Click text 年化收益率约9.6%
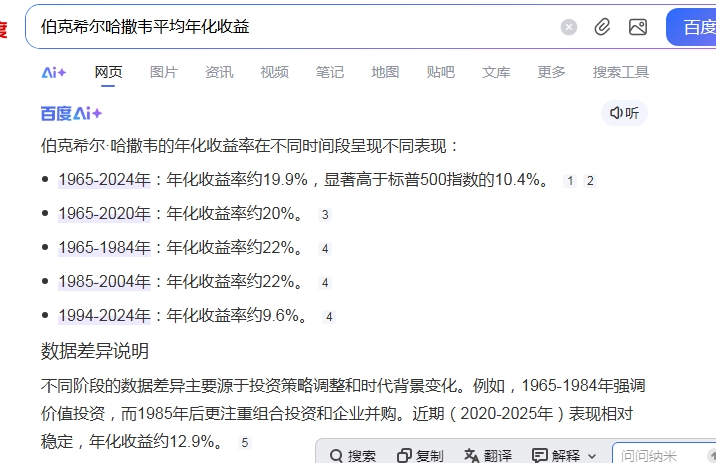Image resolution: width=716 pixels, height=463 pixels. click(232, 316)
